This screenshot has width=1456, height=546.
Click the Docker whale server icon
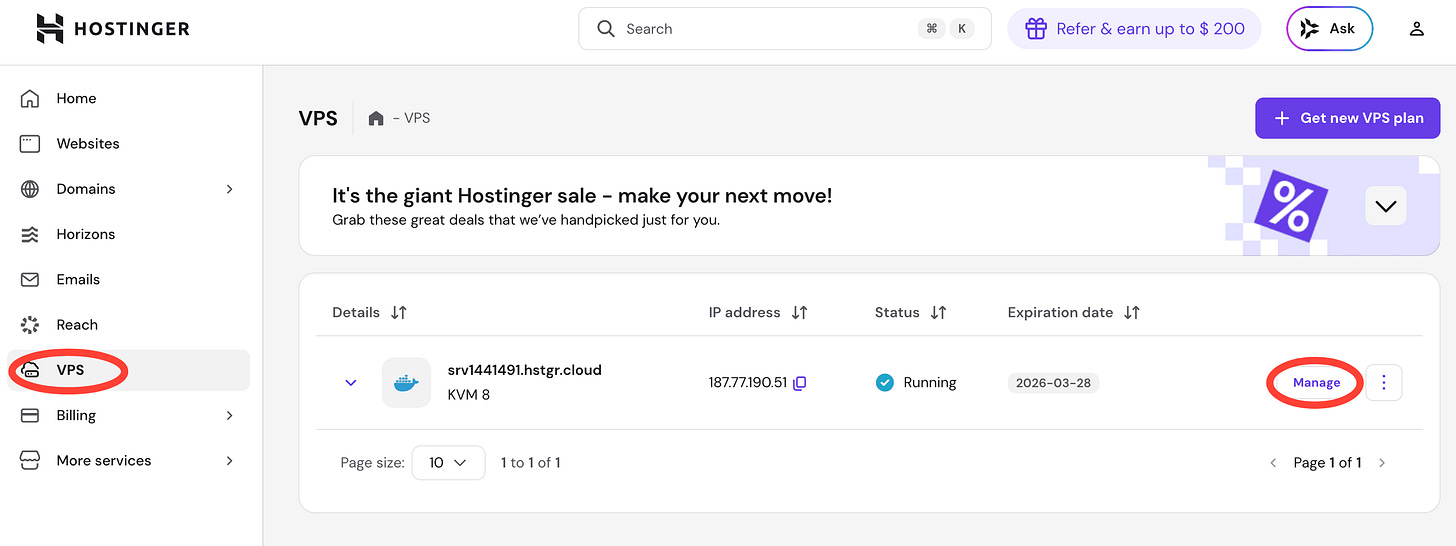tap(406, 382)
